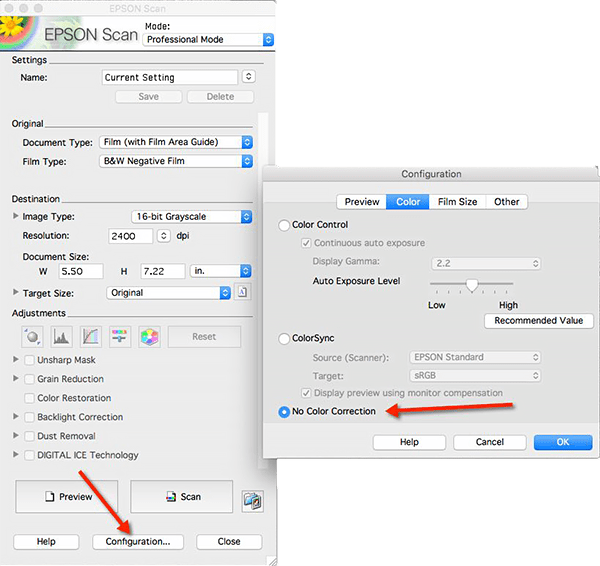600x566 pixels.
Task: Click the settings Name field
Action: click(170, 77)
